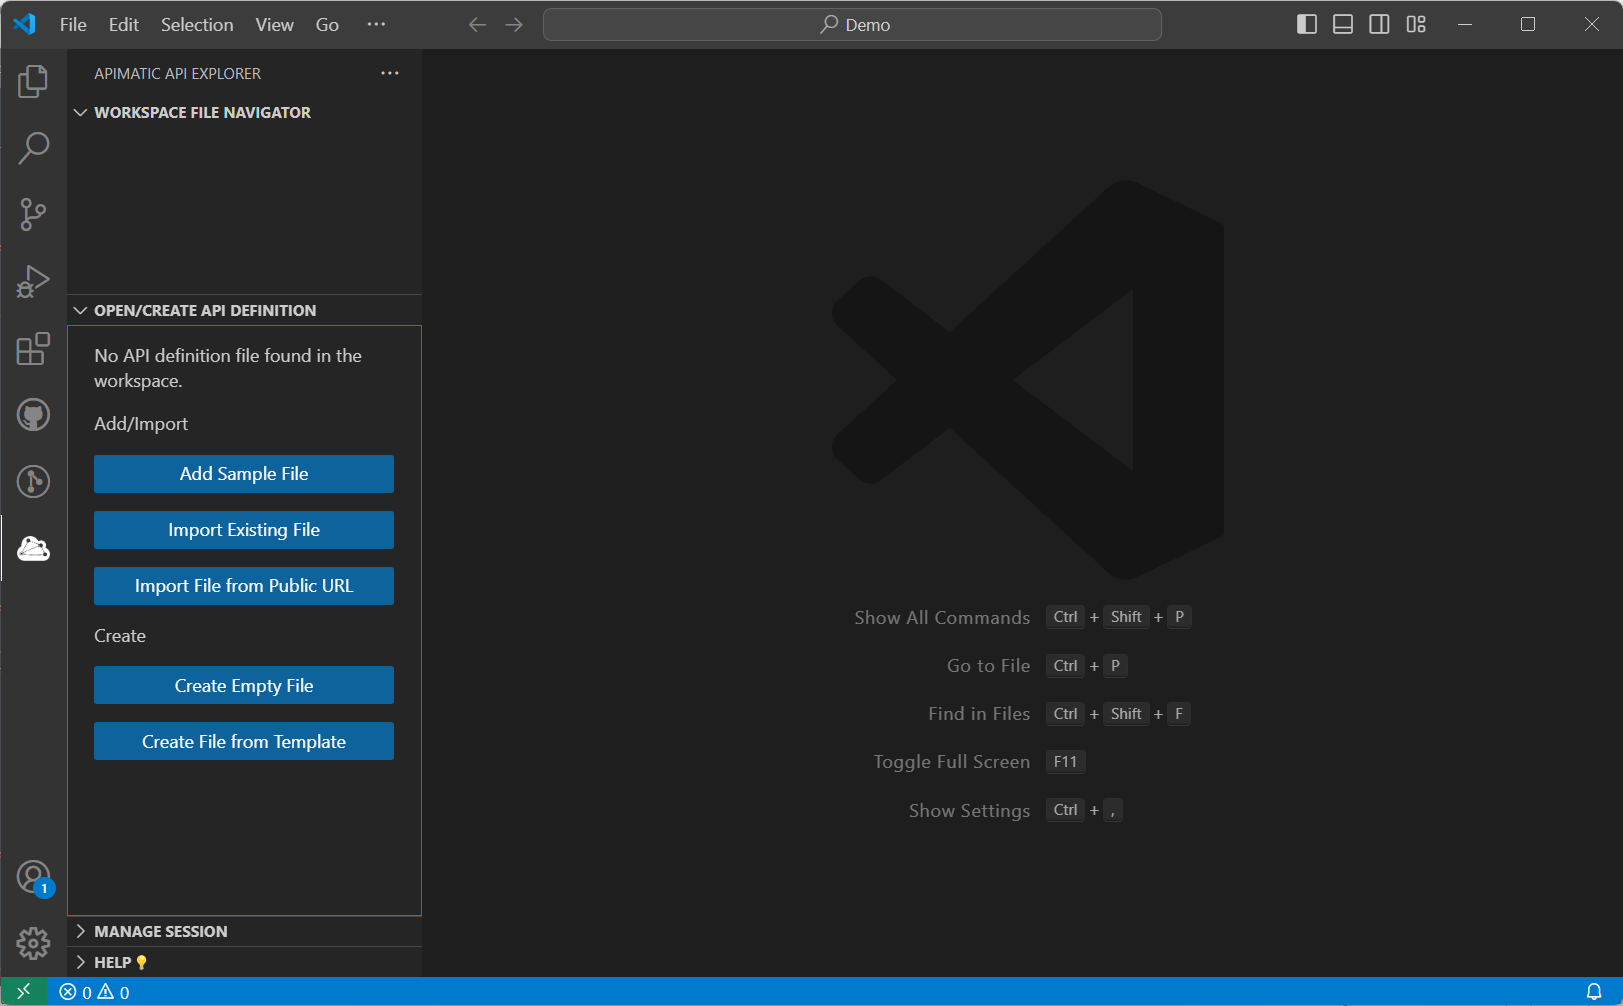Open the Source Control view
1623x1006 pixels.
point(33,214)
